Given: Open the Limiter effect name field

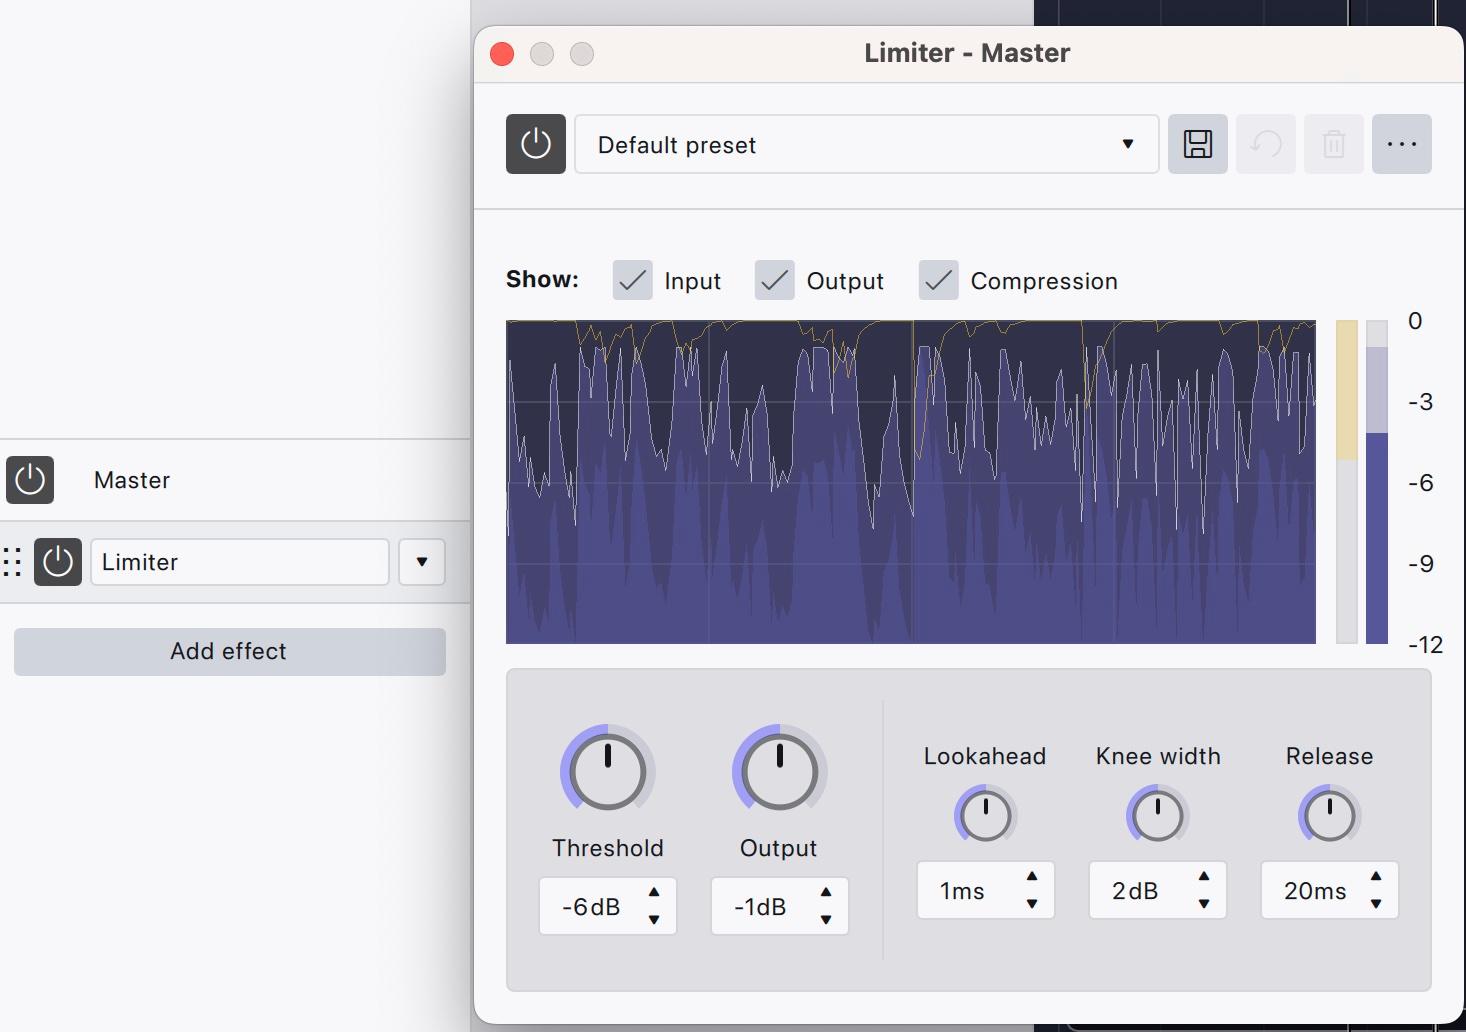Looking at the screenshot, I should [240, 562].
